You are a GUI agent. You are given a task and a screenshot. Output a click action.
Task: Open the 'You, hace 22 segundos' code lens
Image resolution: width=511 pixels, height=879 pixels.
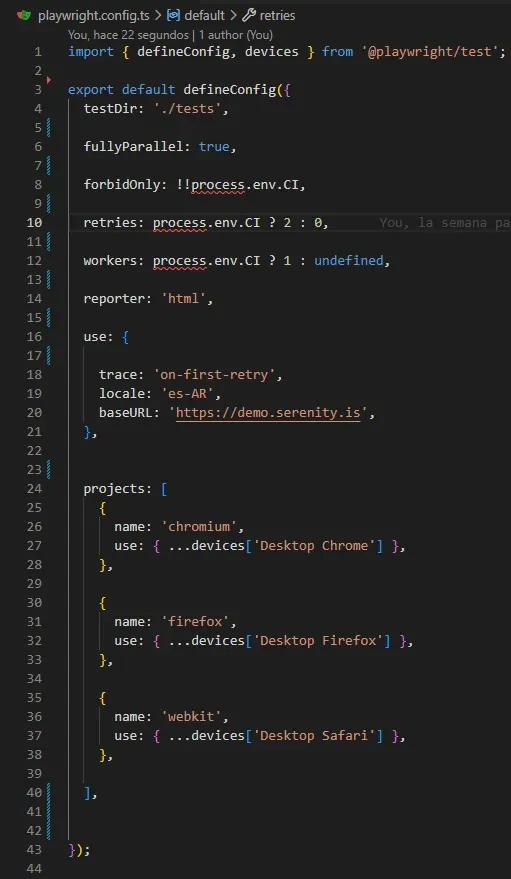(128, 35)
